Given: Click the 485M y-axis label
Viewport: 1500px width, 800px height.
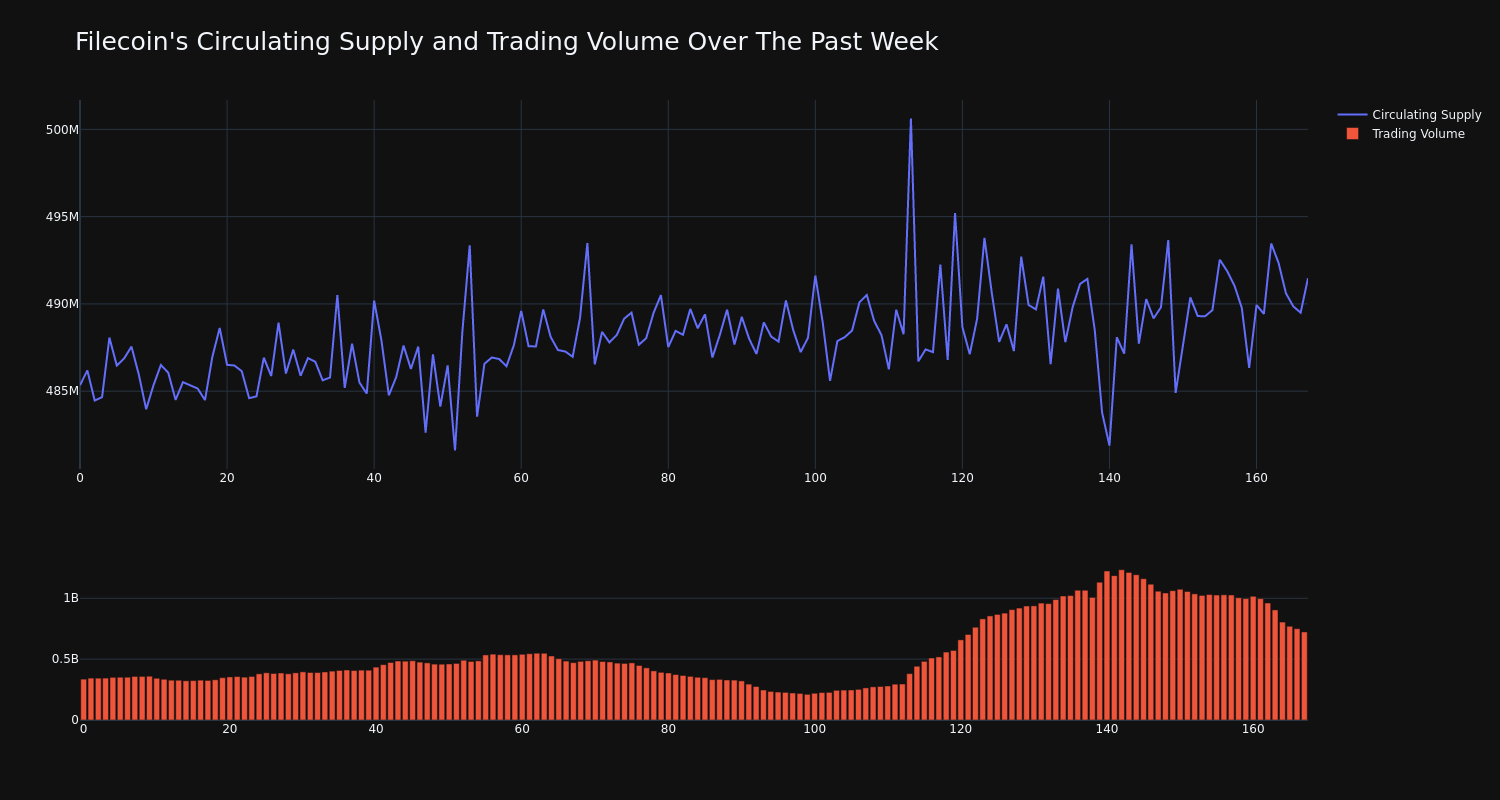Looking at the screenshot, I should click(62, 391).
